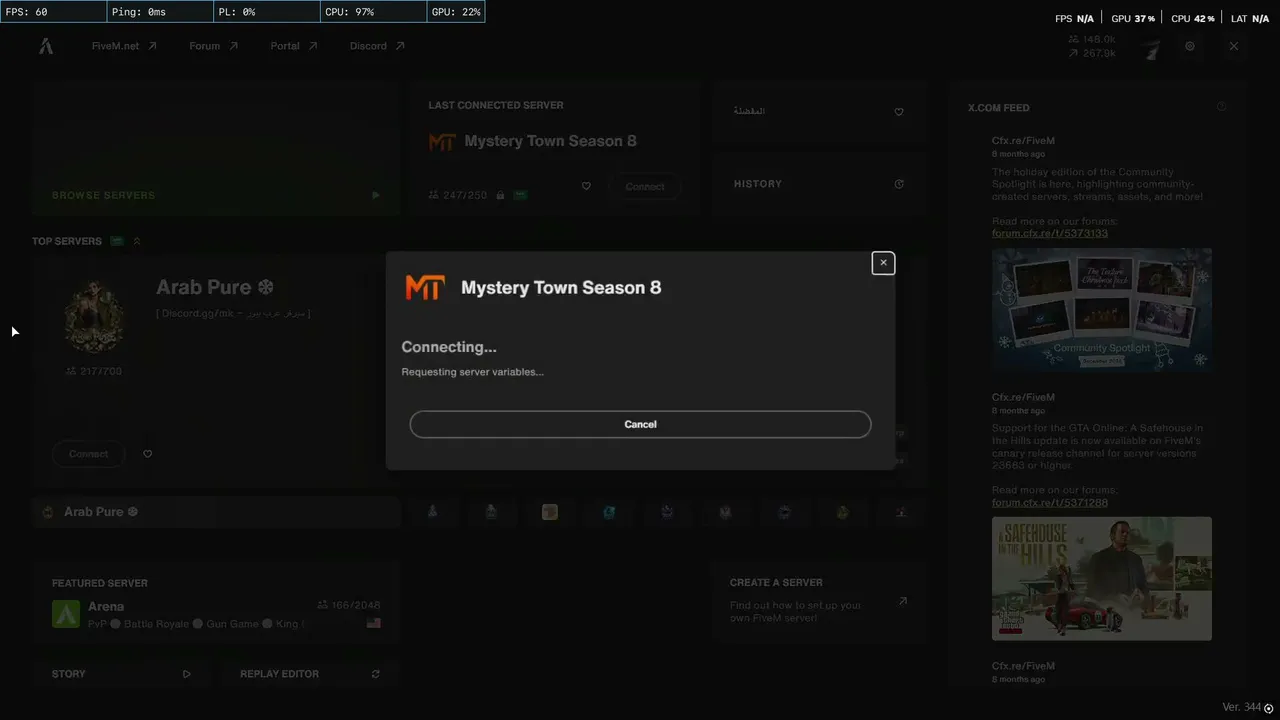Open the user profile avatar in the top bar
The width and height of the screenshot is (1280, 720).
[1152, 47]
